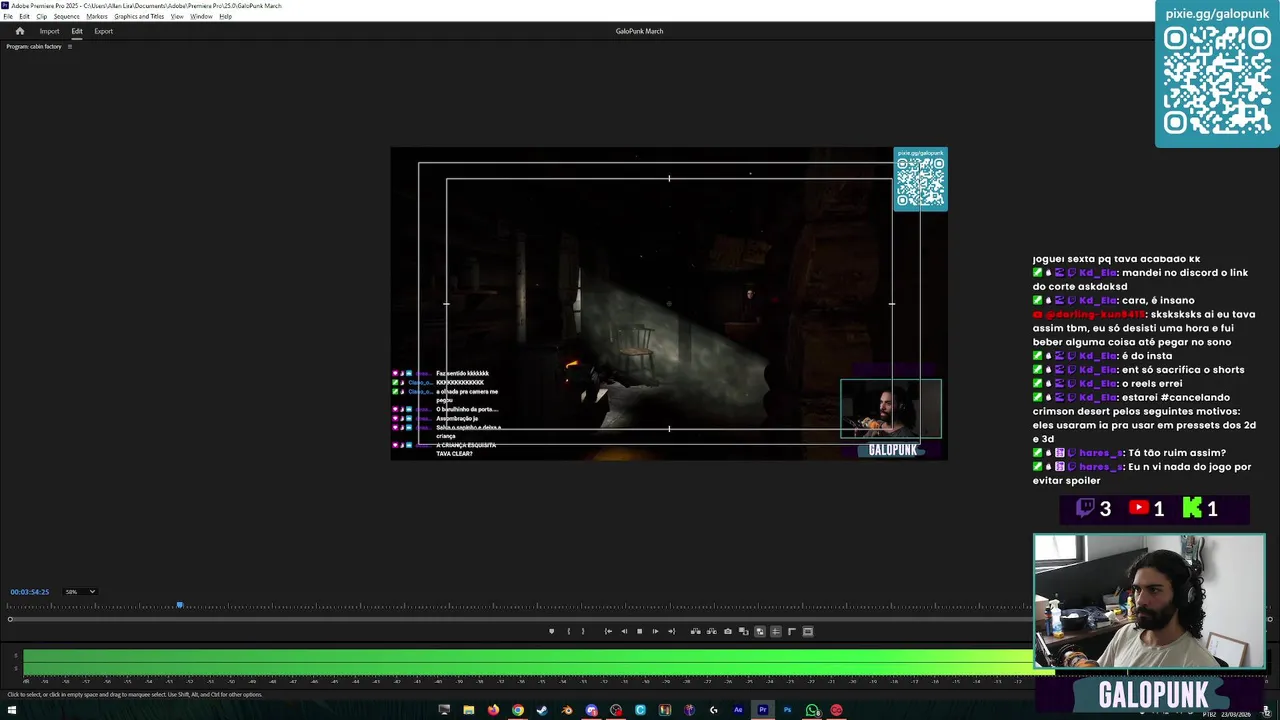Open Program: cabin factory panel menu
Viewport: 1280px width, 720px height.
click(69, 46)
